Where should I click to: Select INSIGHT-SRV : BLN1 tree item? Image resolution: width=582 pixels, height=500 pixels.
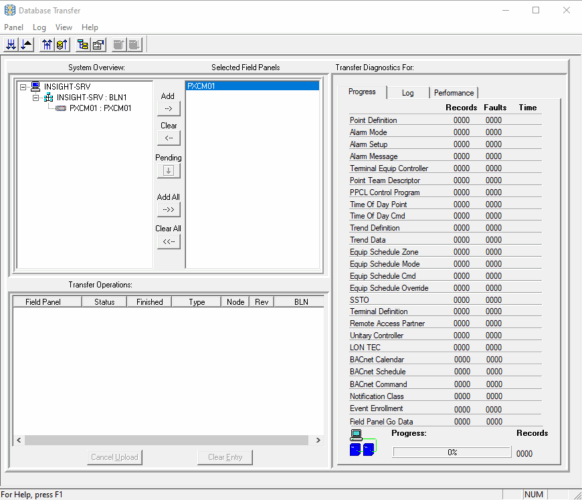(x=91, y=98)
